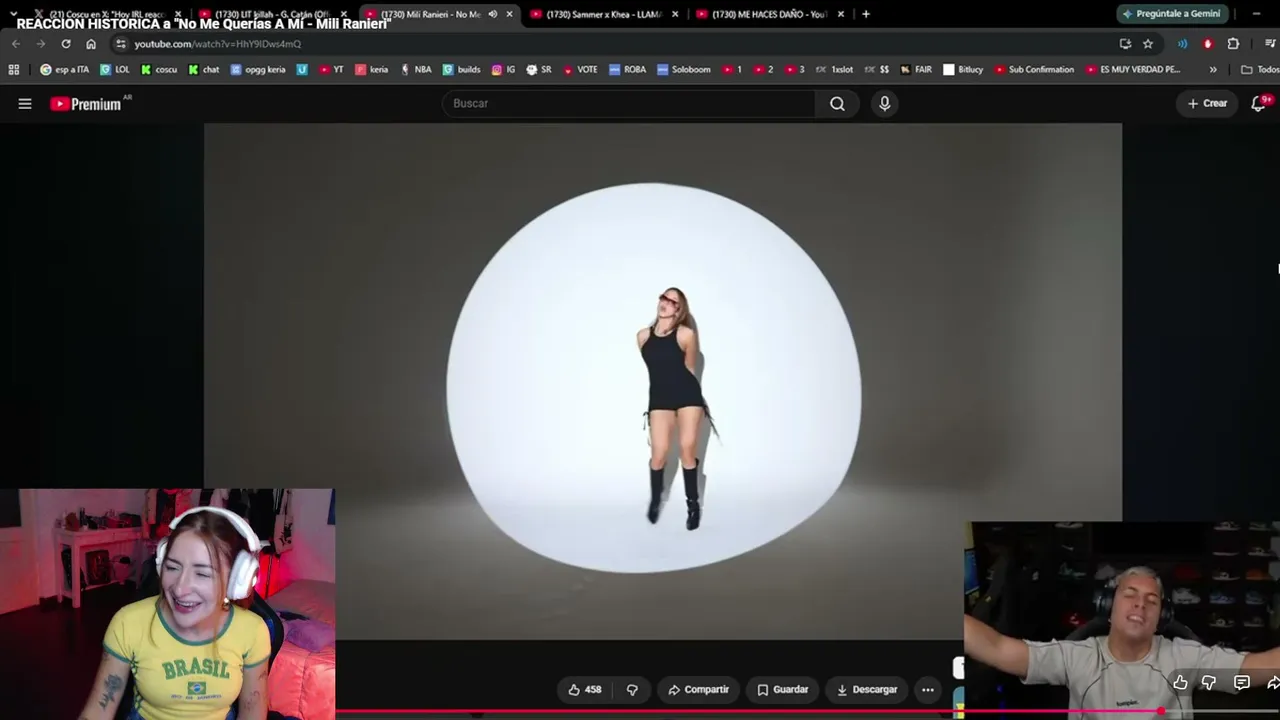Image resolution: width=1280 pixels, height=720 pixels.
Task: Click the like thumb on overlay webcam
Action: coord(1181,682)
